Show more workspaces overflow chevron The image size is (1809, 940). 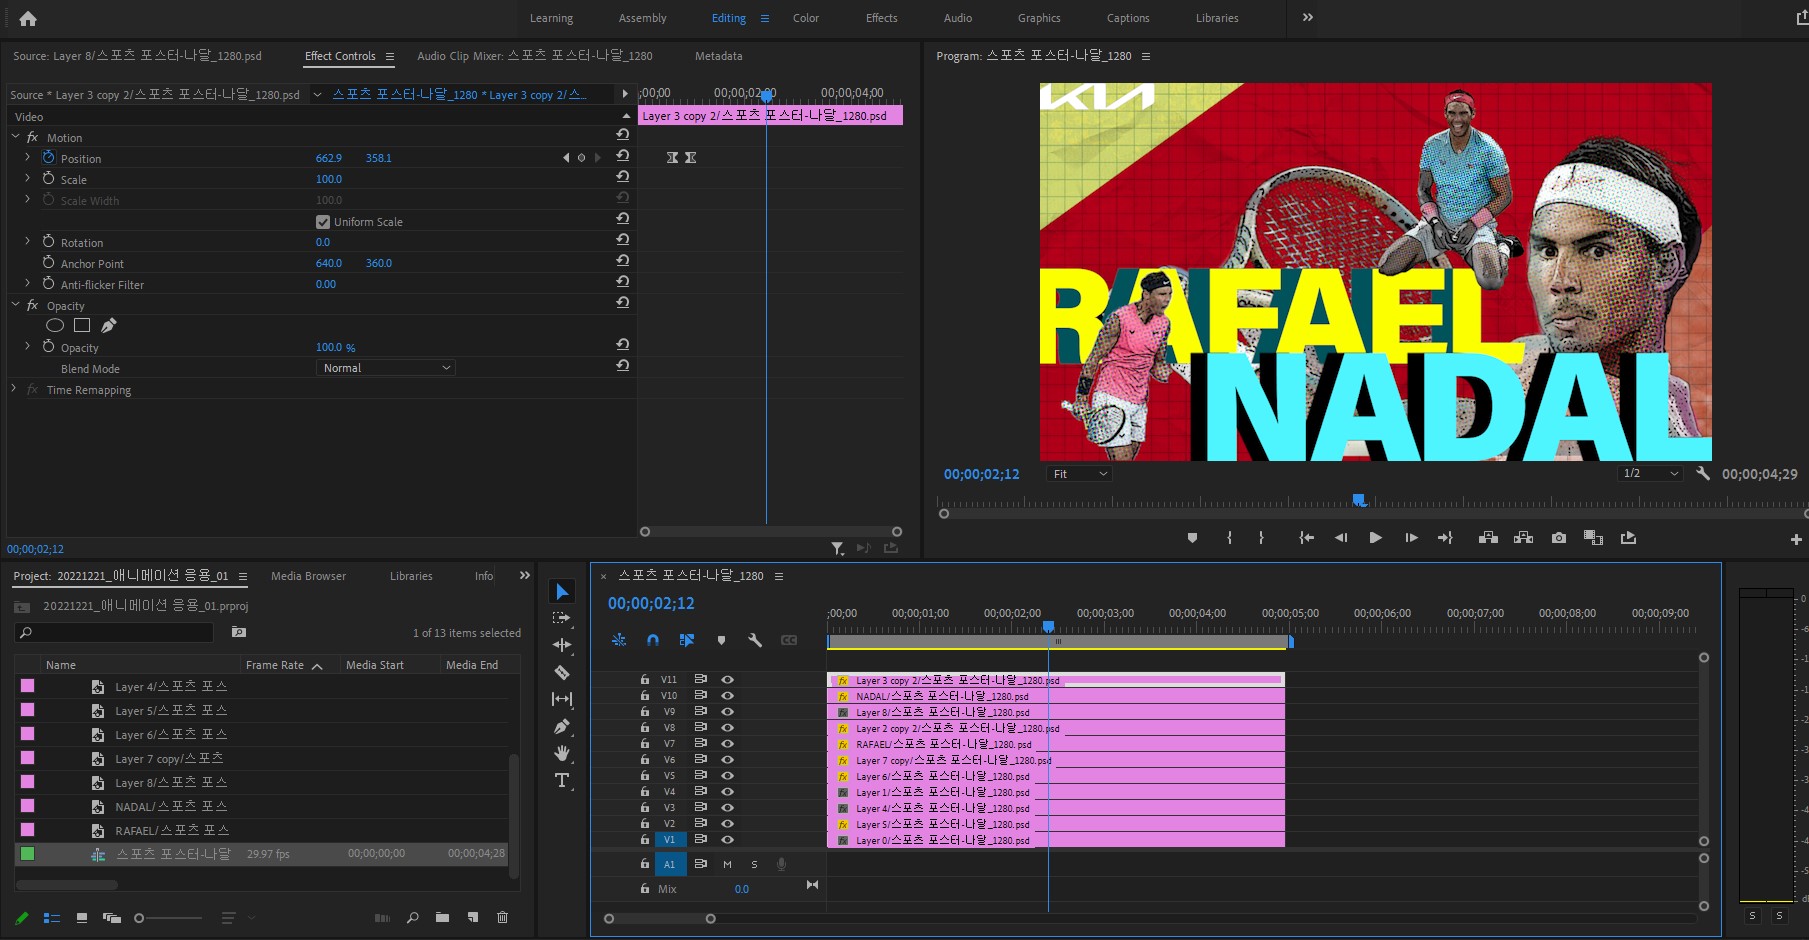pos(1307,17)
